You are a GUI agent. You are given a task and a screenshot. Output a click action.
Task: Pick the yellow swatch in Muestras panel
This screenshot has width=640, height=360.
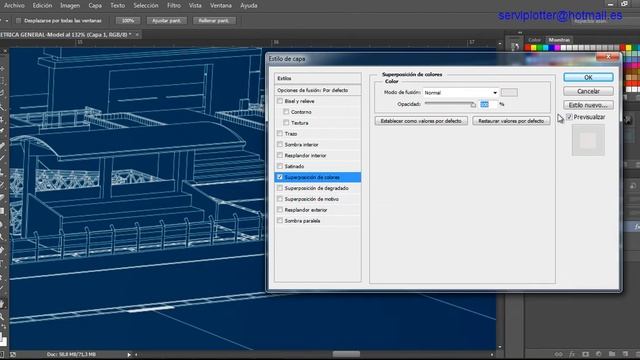click(533, 48)
